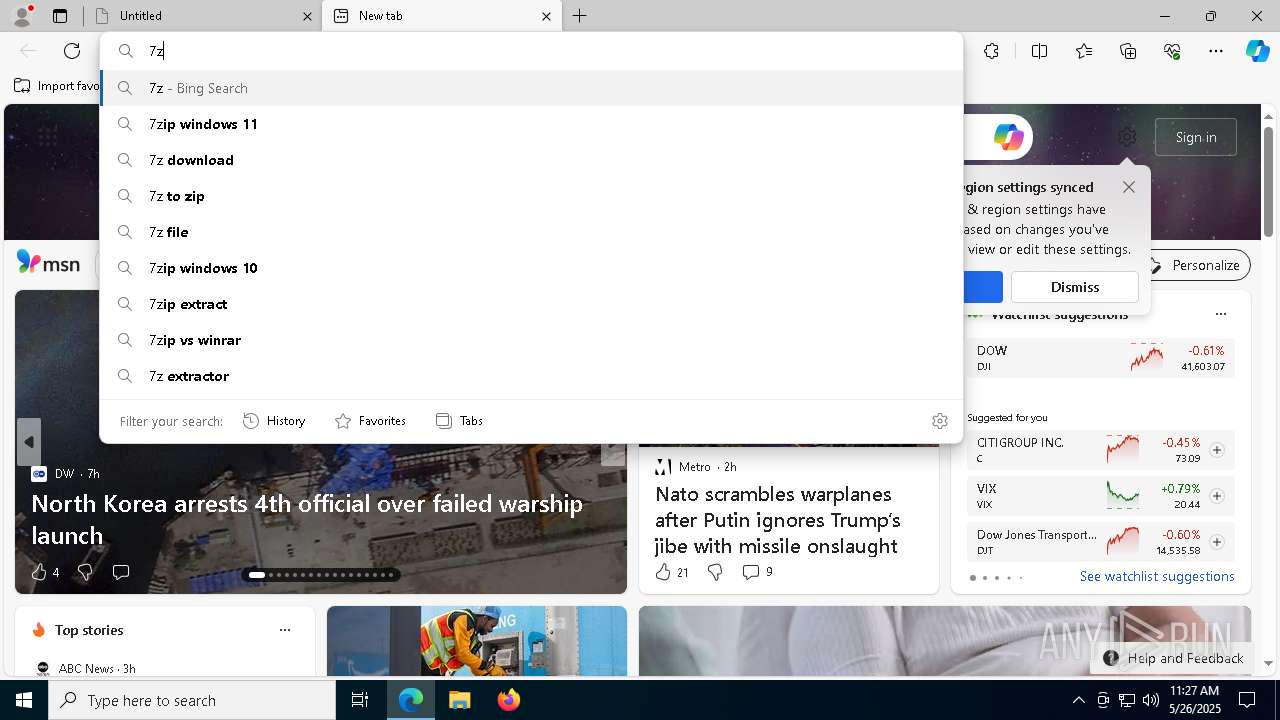
Task: Open the Windows Start menu
Action: tap(24, 700)
